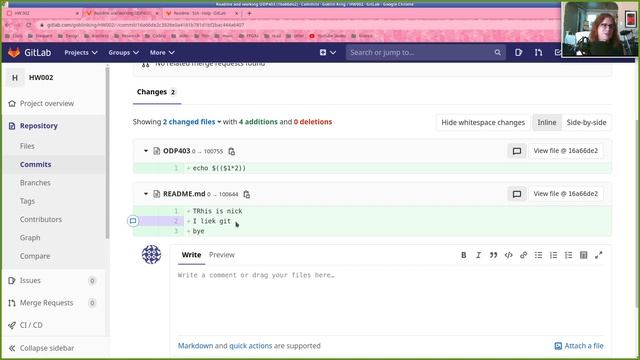The image size is (640, 360).
Task: Open Merge Requests in sidebar
Action: pos(47,303)
